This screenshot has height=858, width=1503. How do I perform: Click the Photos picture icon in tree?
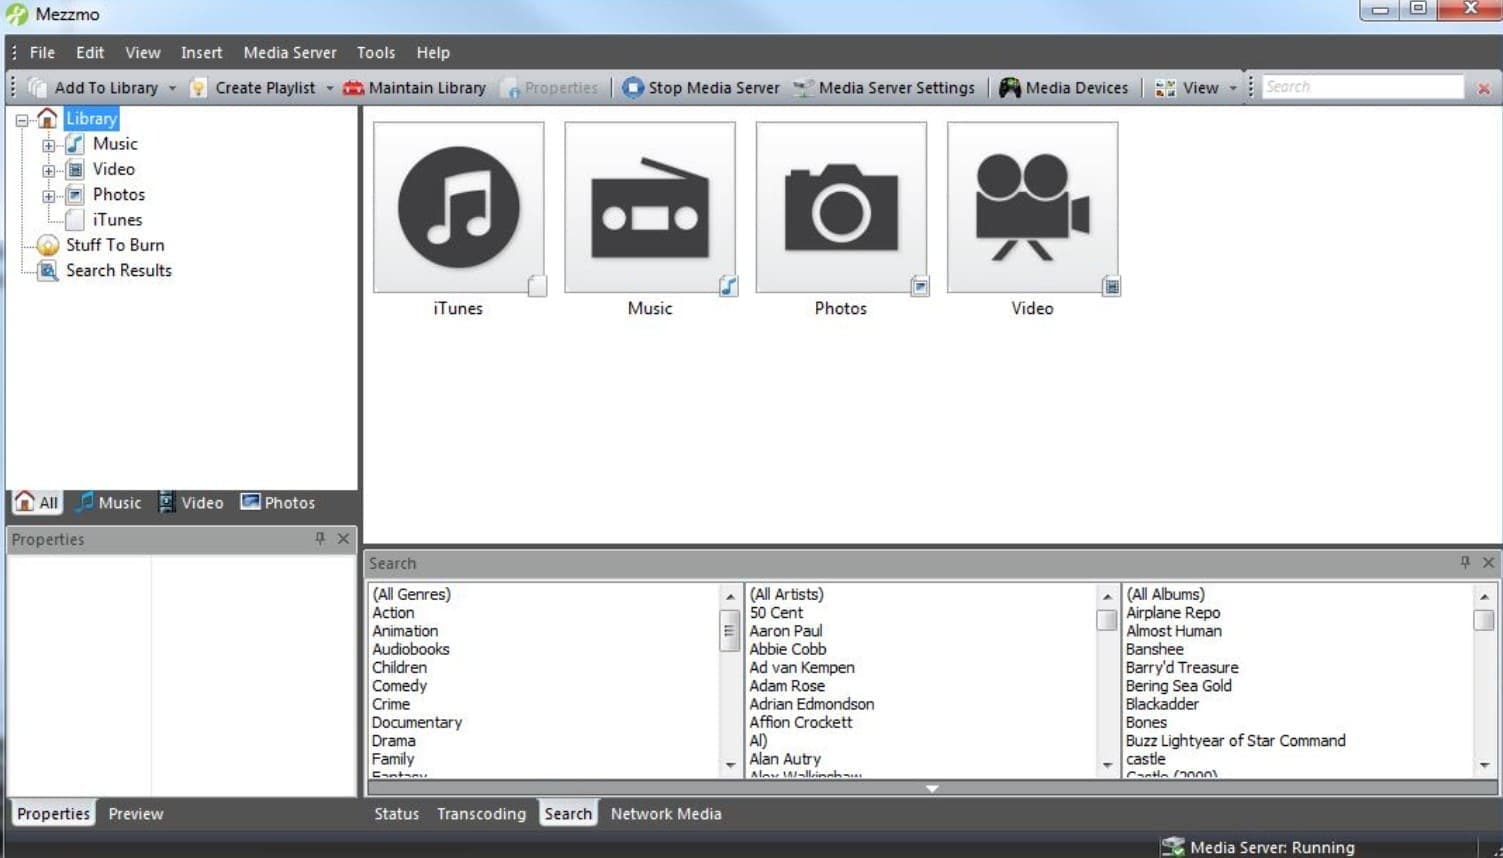pyautogui.click(x=75, y=195)
